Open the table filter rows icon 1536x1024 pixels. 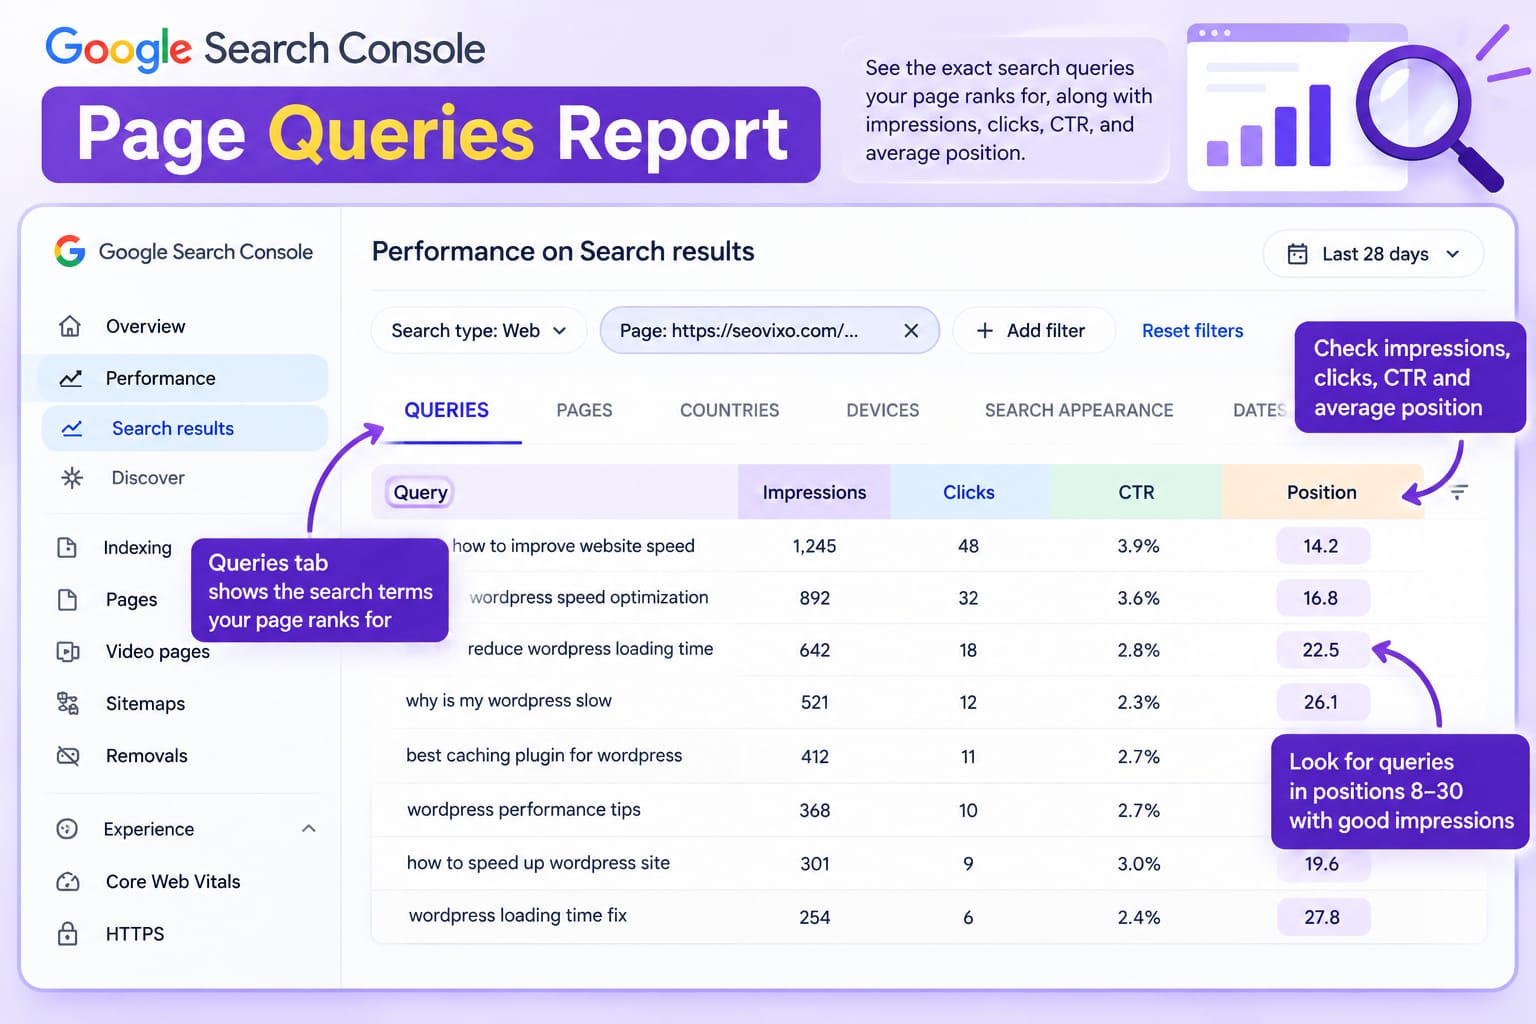pos(1459,492)
